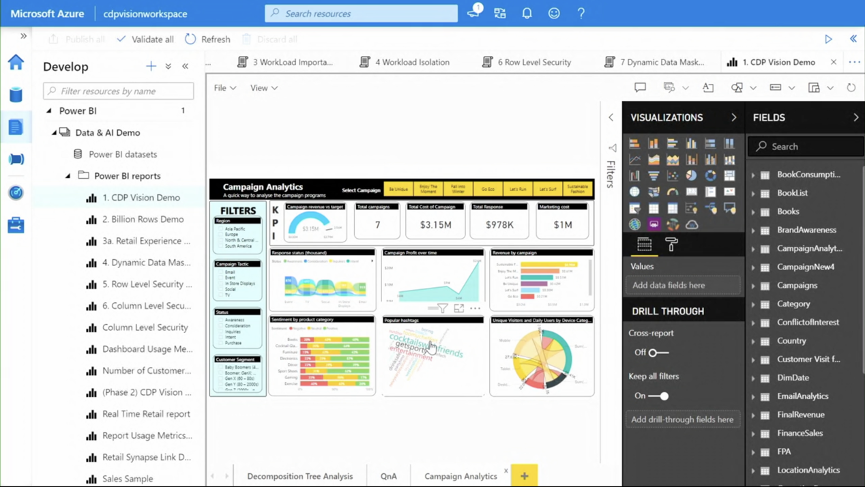Select the pie chart visualization icon

pos(691,176)
